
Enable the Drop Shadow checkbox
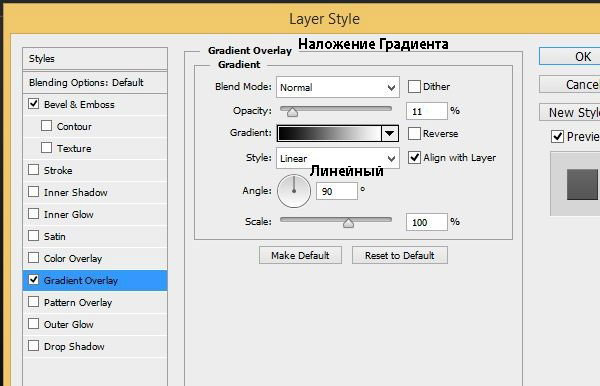34,345
